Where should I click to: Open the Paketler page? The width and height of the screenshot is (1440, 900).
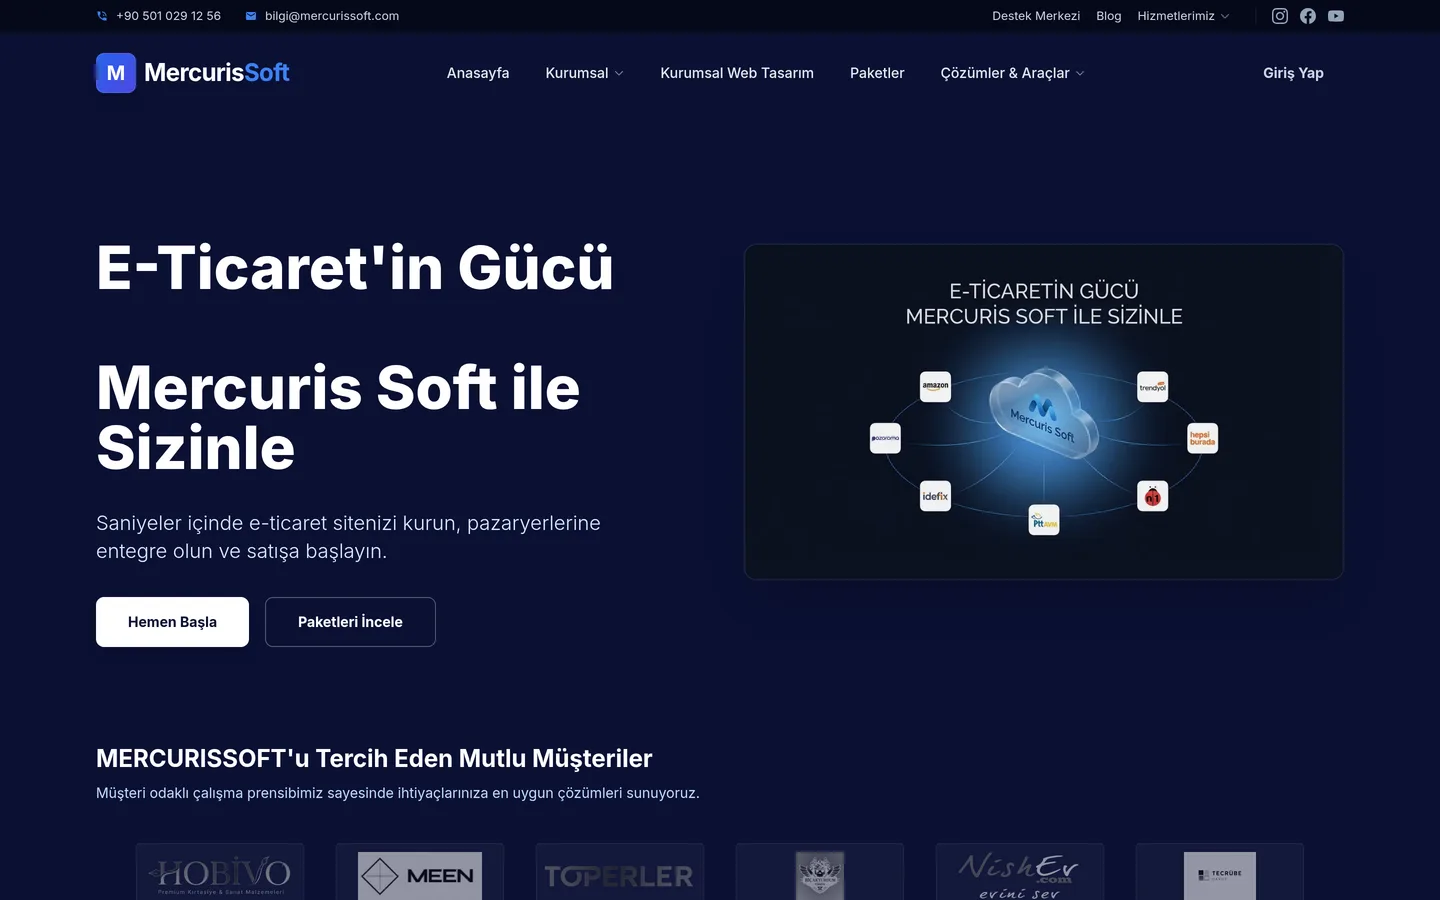click(877, 73)
